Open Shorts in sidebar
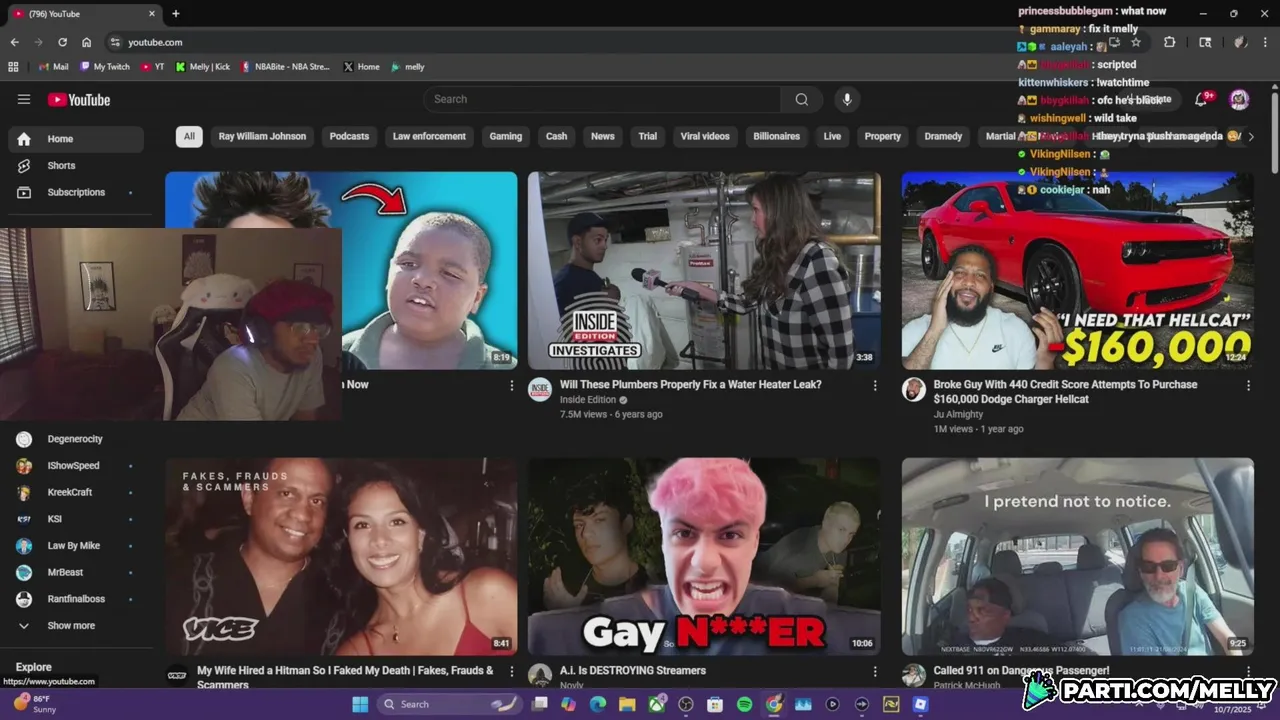 pos(76,165)
